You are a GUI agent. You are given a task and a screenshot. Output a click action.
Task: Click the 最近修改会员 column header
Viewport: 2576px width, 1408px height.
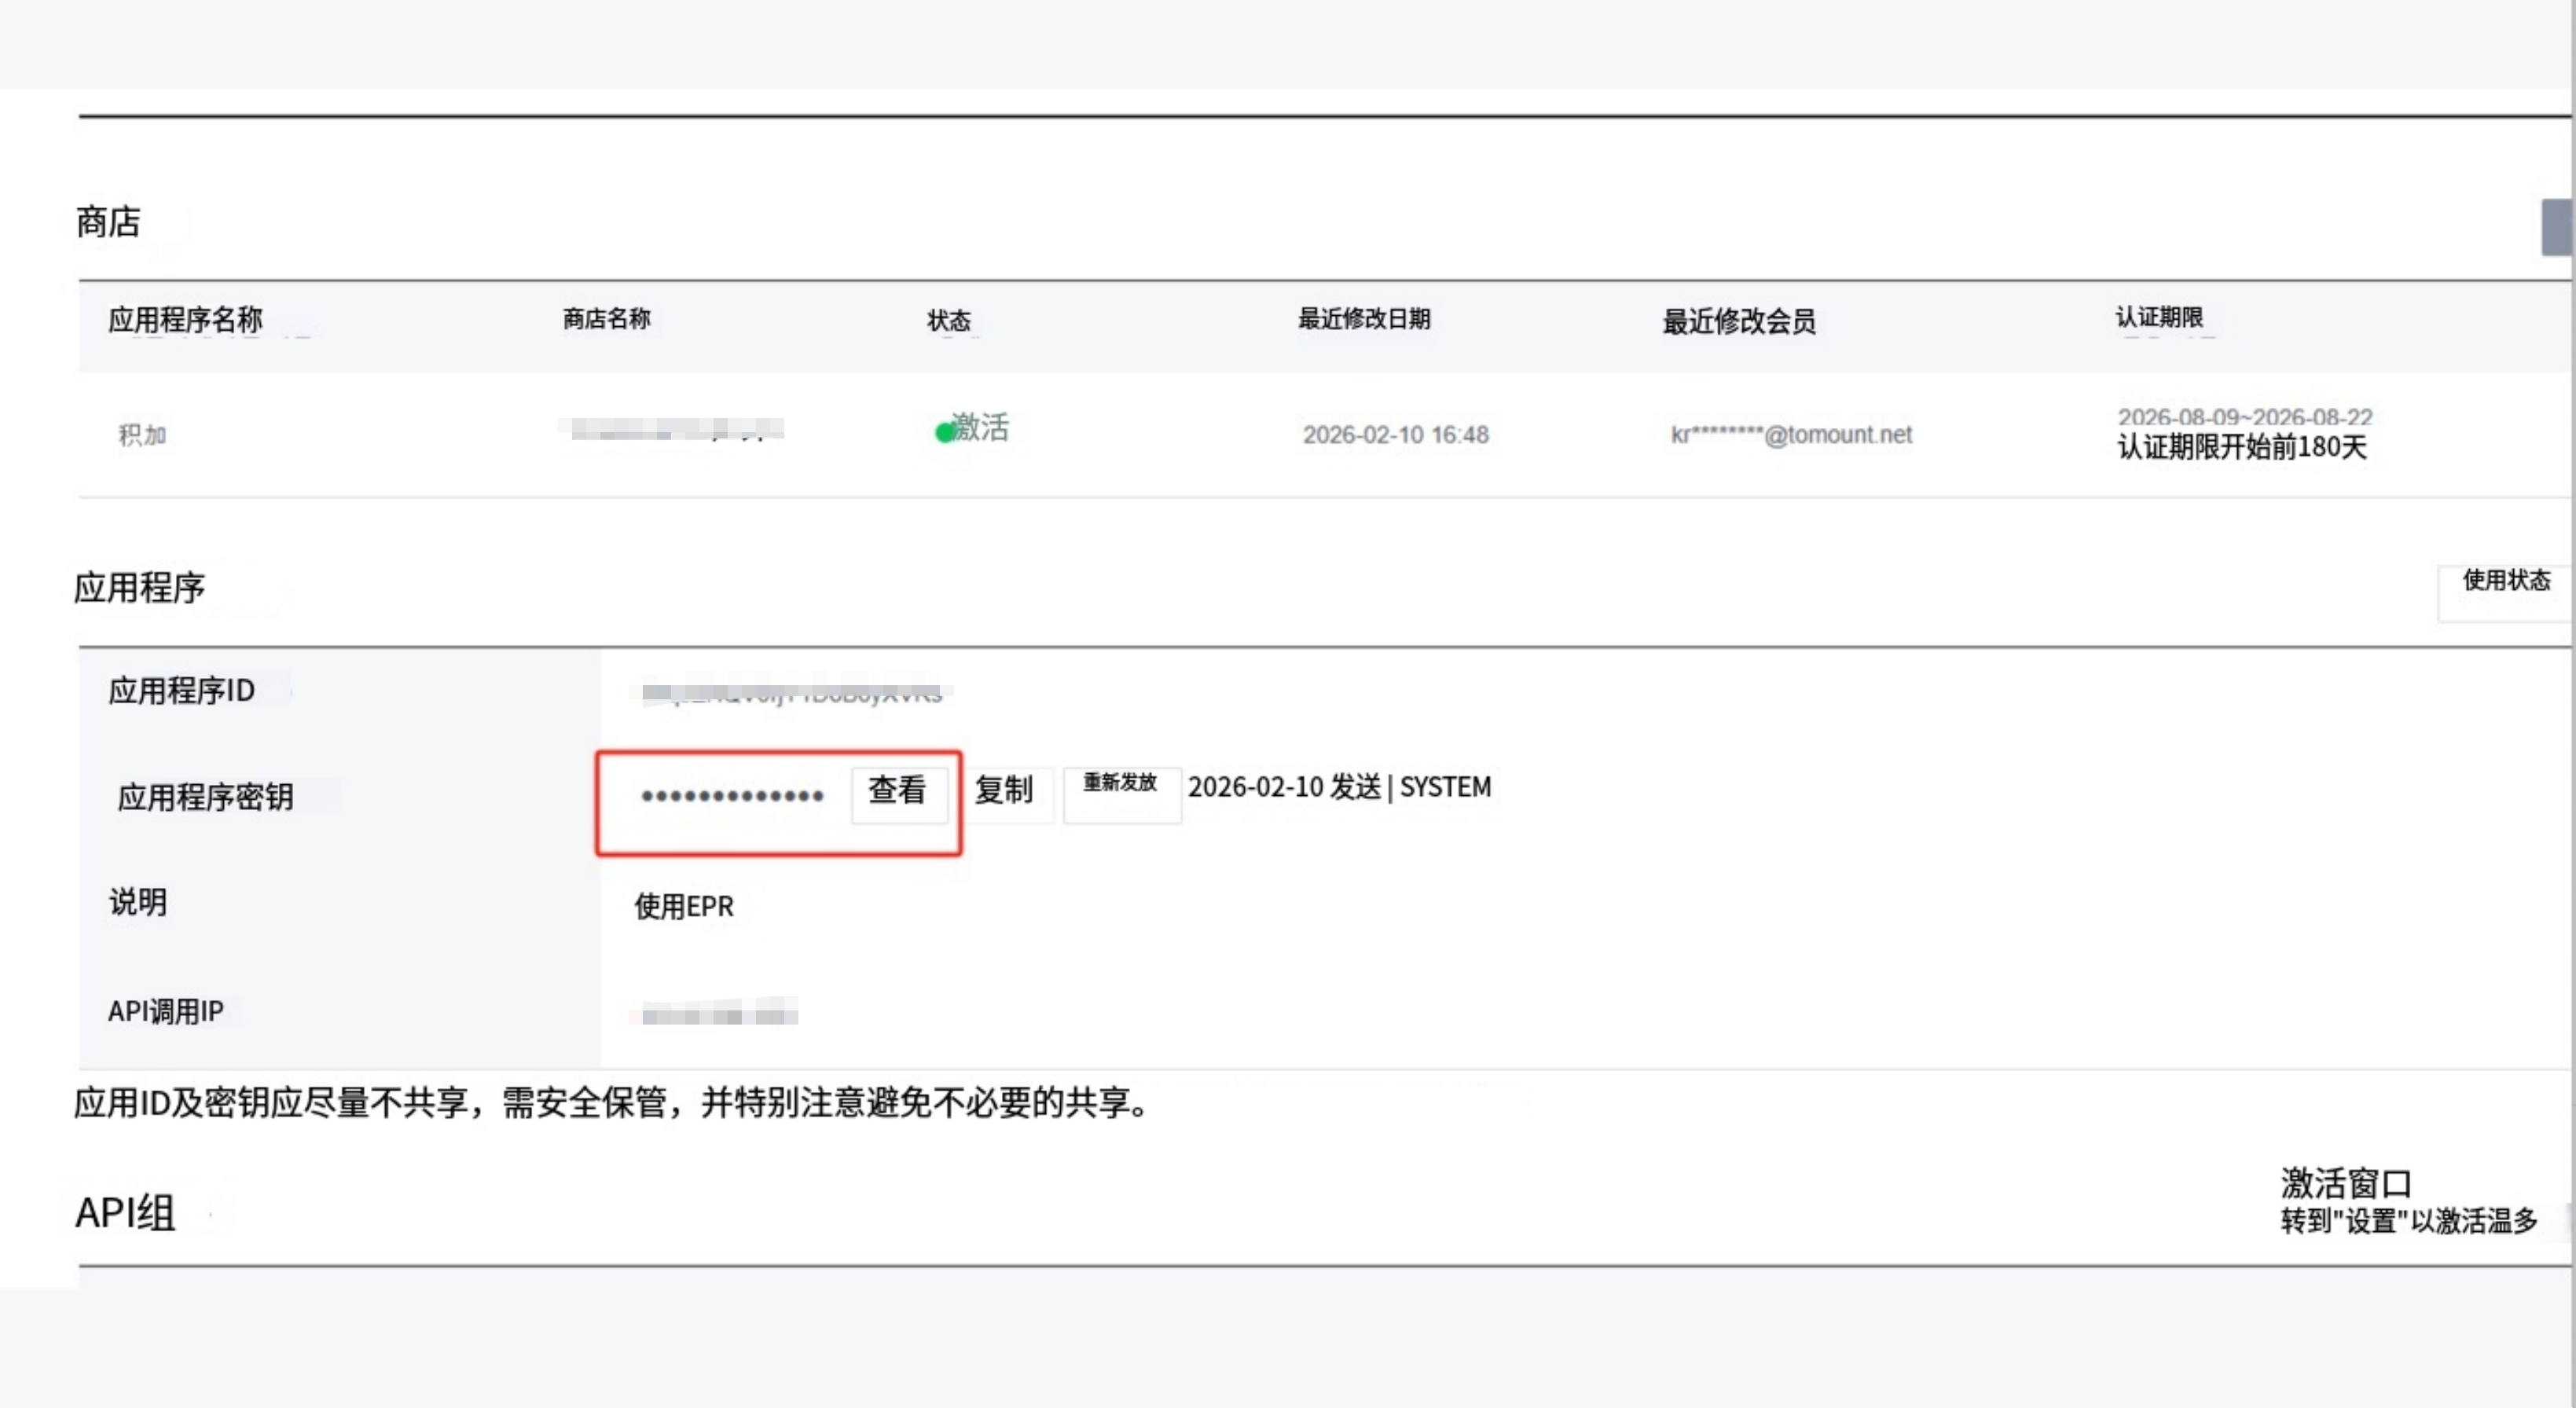pos(1738,322)
